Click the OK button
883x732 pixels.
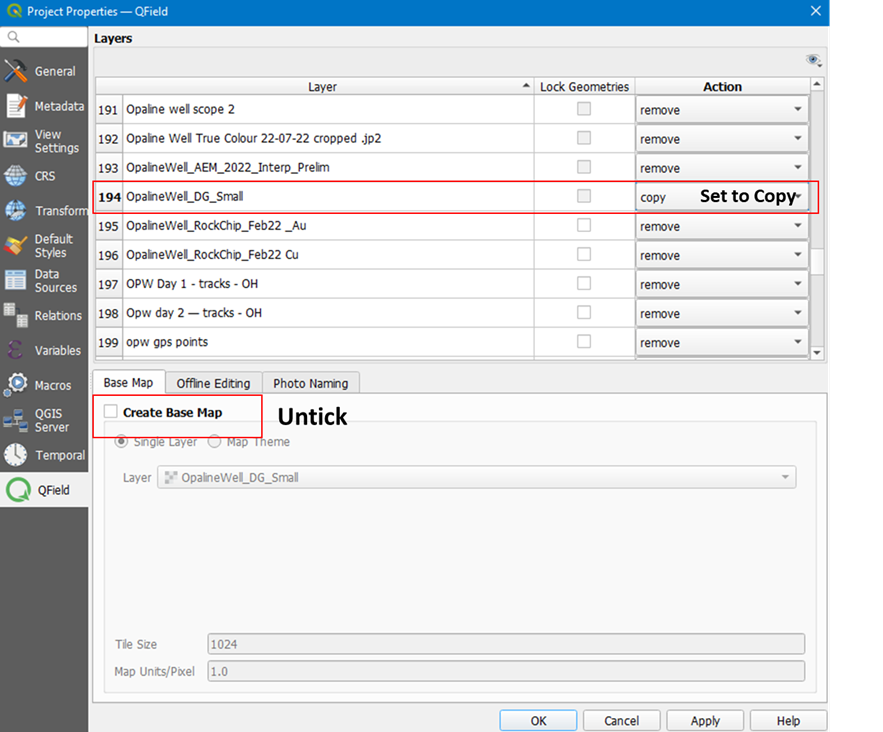tap(538, 721)
